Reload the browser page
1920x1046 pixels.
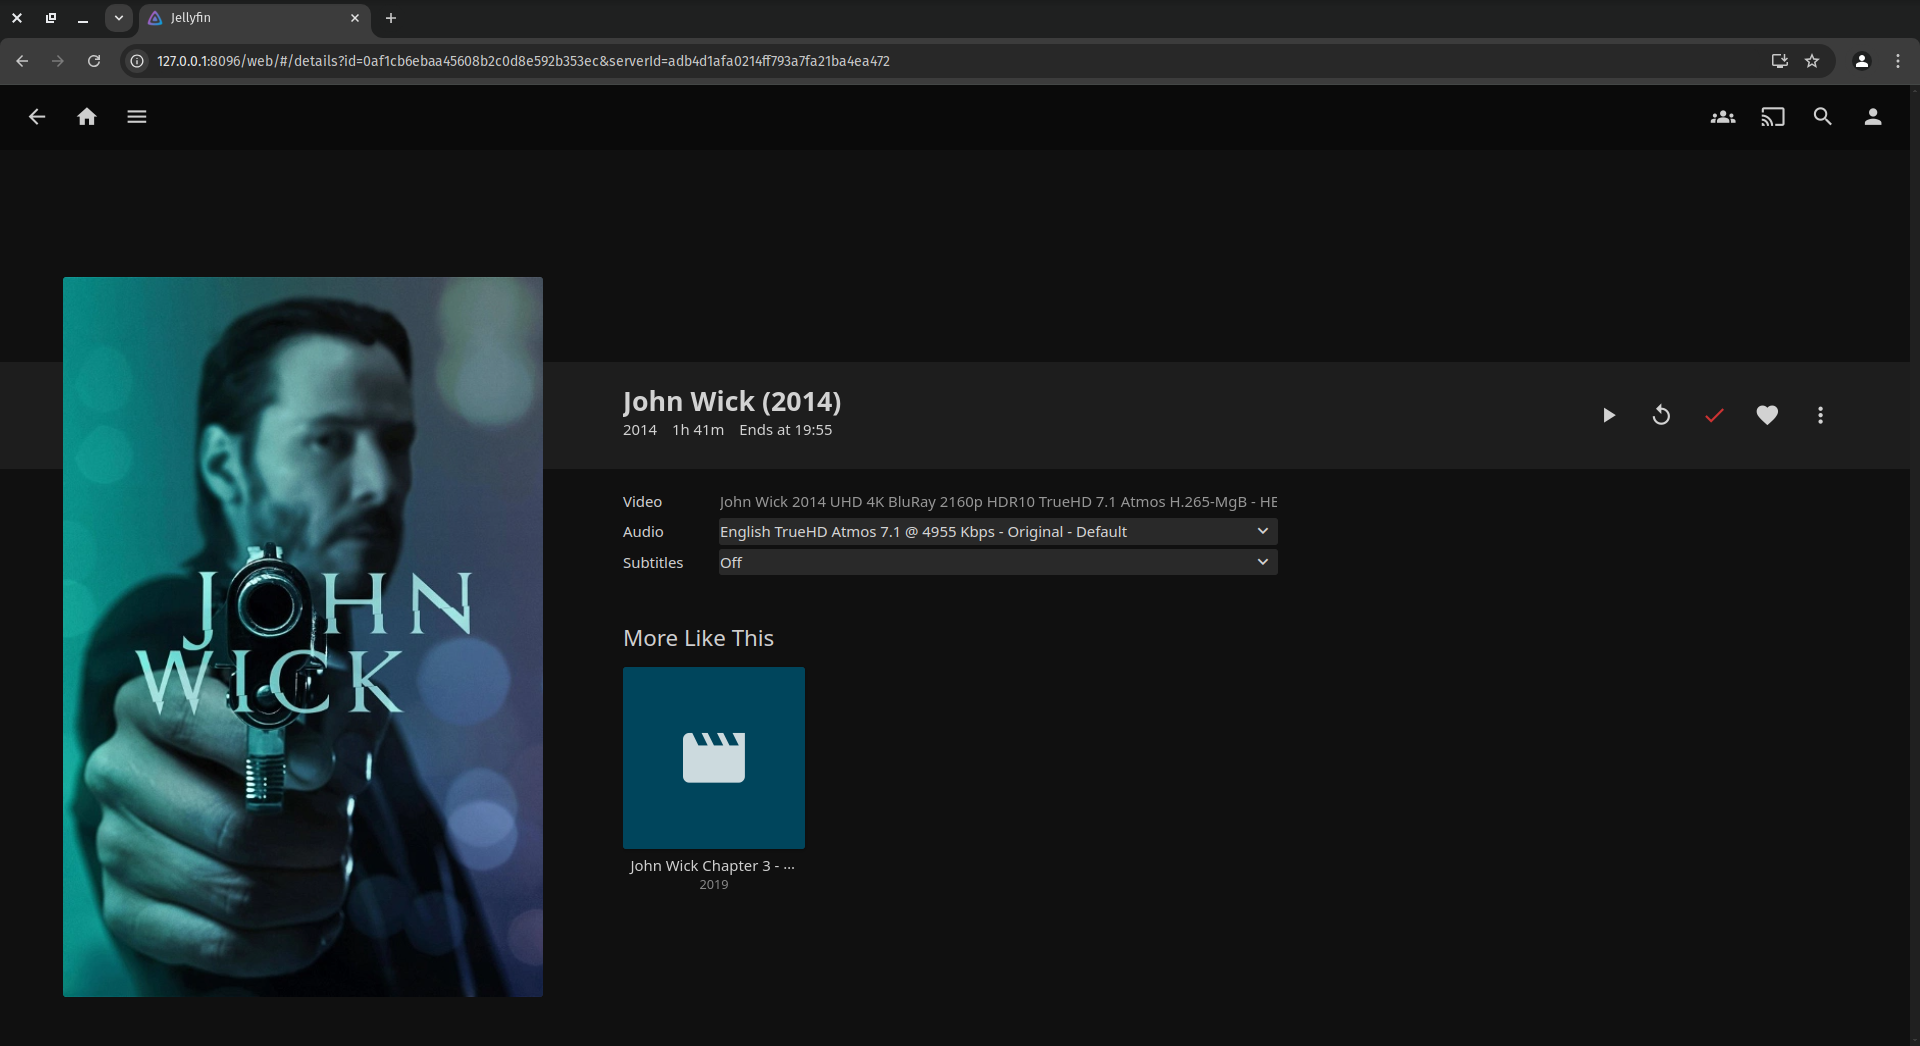(94, 61)
